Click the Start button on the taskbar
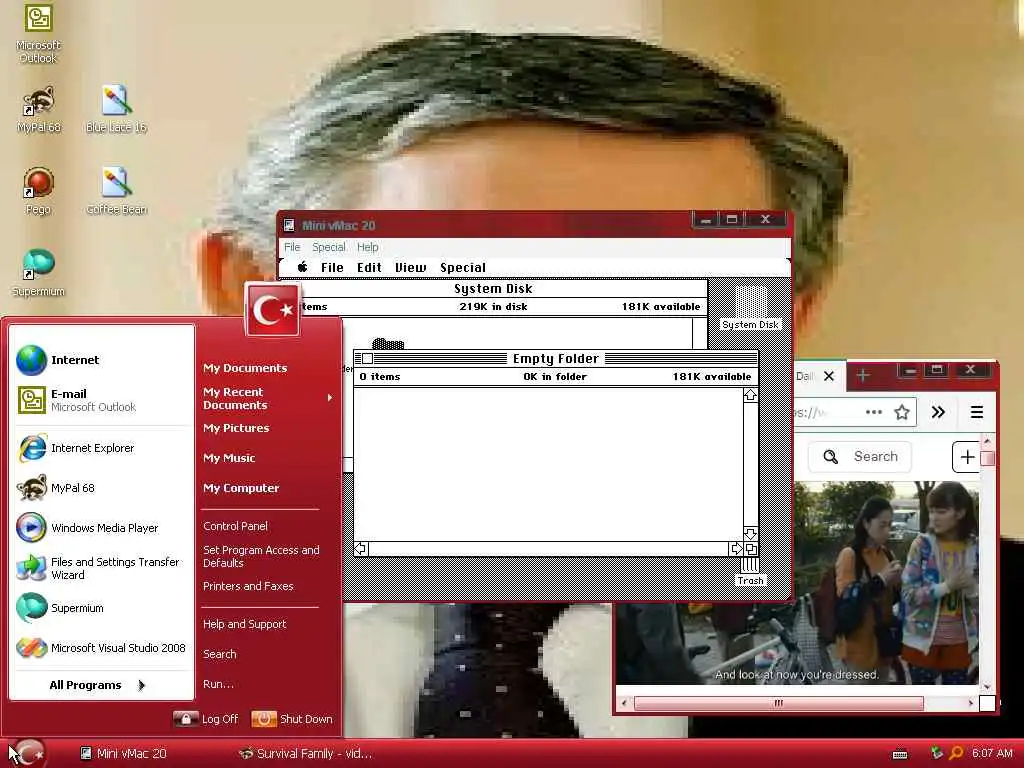 click(29, 754)
